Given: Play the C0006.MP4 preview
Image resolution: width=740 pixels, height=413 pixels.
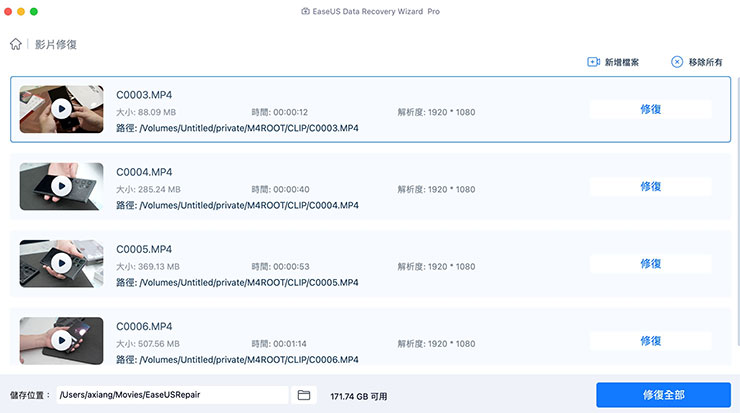Looking at the screenshot, I should click(x=61, y=340).
